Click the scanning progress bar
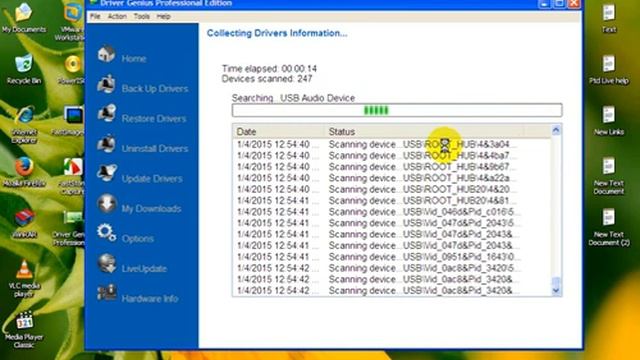This screenshot has width=640, height=360. 397,110
